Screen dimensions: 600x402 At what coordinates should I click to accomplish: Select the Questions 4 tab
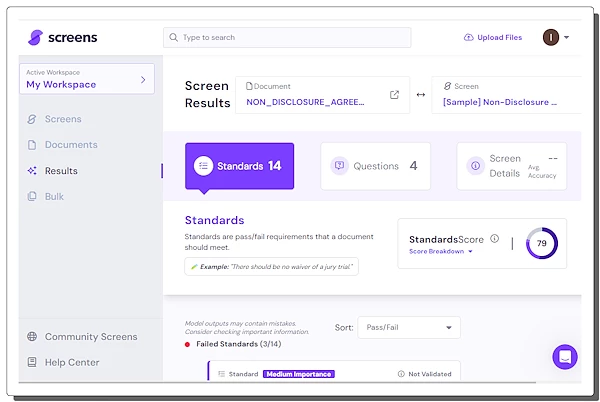tap(375, 166)
